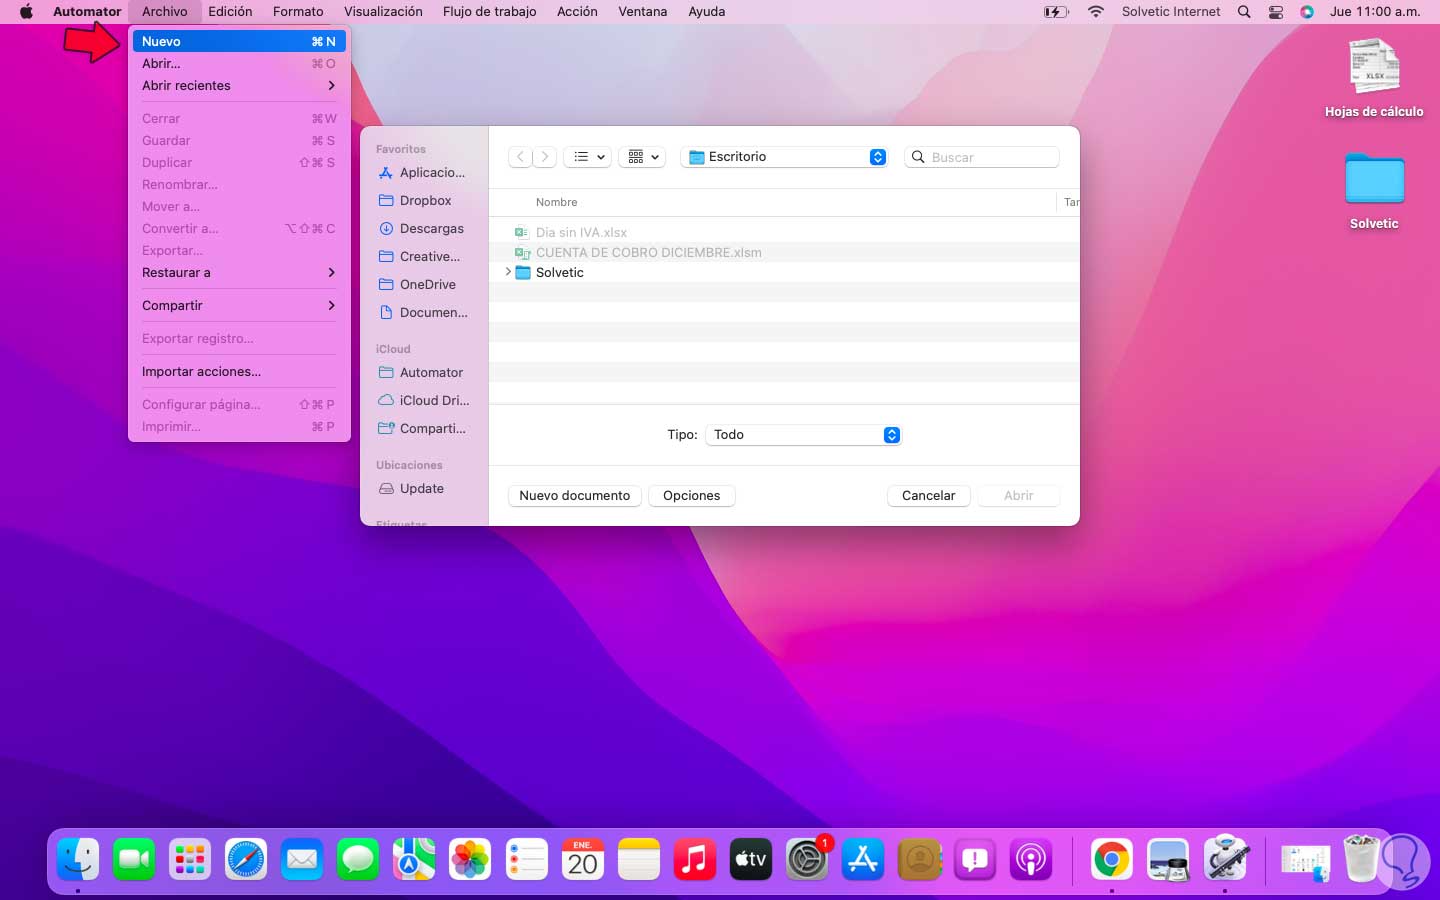Click the Jue 11:00 a.m. clock
The image size is (1440, 900).
[x=1375, y=12]
